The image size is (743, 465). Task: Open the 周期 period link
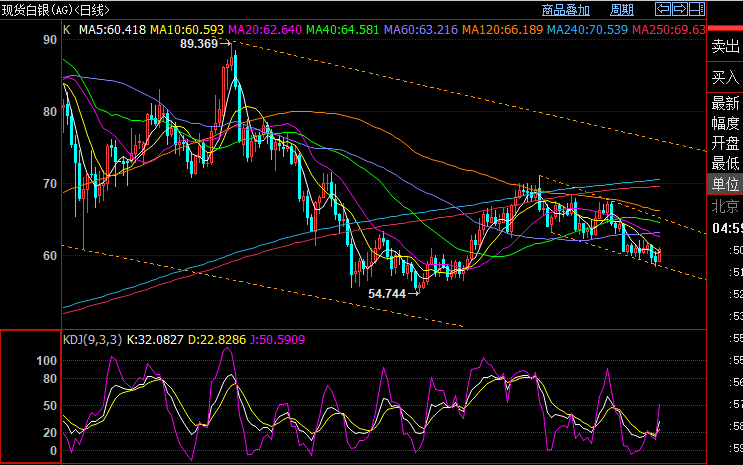pyautogui.click(x=622, y=10)
